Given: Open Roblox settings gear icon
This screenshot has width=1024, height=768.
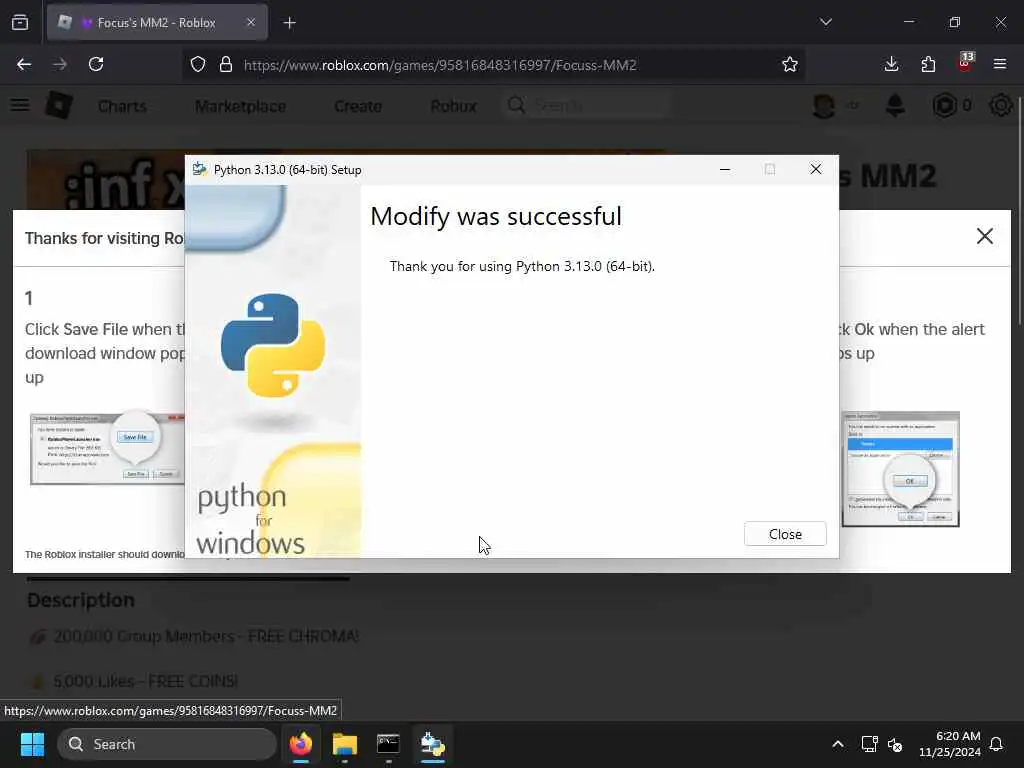Looking at the screenshot, I should [x=1000, y=105].
